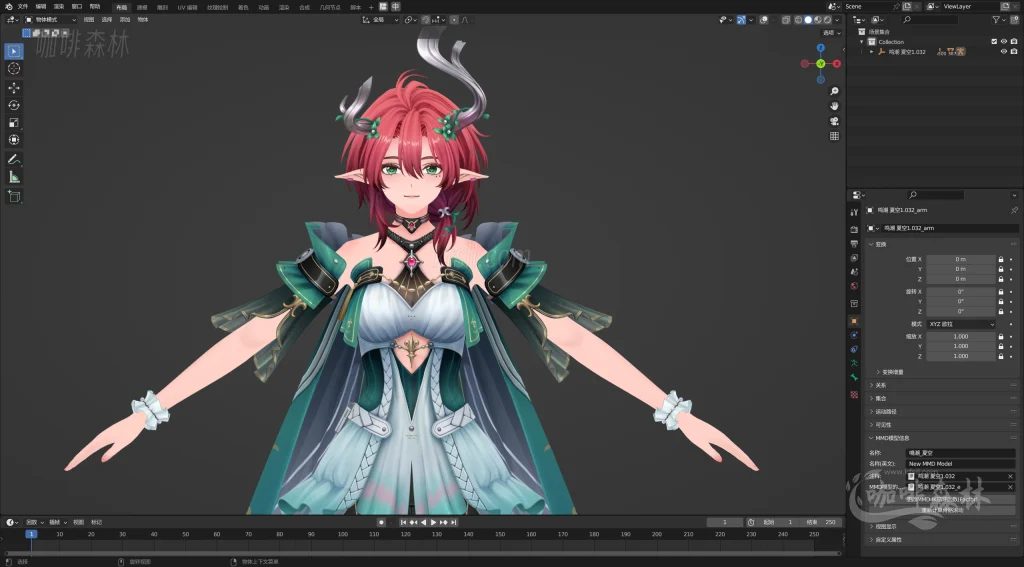
Task: Open the Tool properties tab
Action: coord(854,212)
